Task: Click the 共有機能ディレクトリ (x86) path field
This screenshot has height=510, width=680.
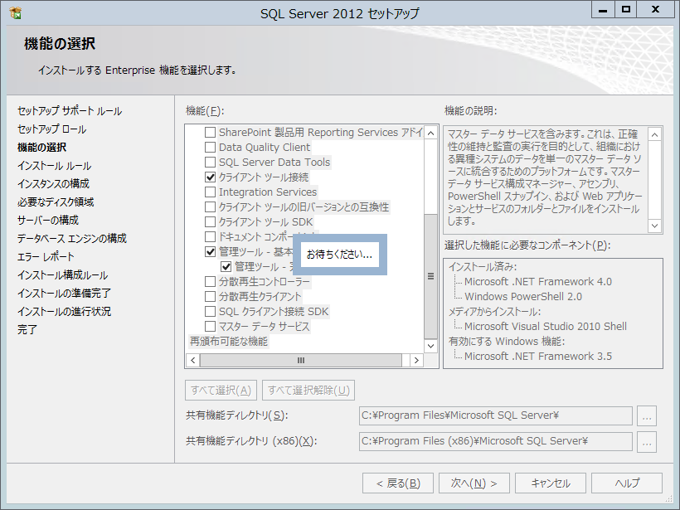Action: pyautogui.click(x=495, y=441)
